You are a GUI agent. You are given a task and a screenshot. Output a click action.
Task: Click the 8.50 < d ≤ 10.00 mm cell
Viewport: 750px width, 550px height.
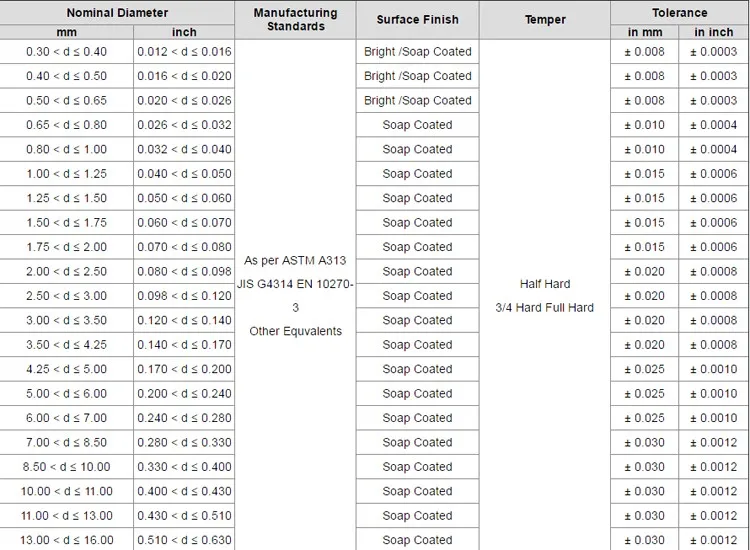[x=66, y=467]
